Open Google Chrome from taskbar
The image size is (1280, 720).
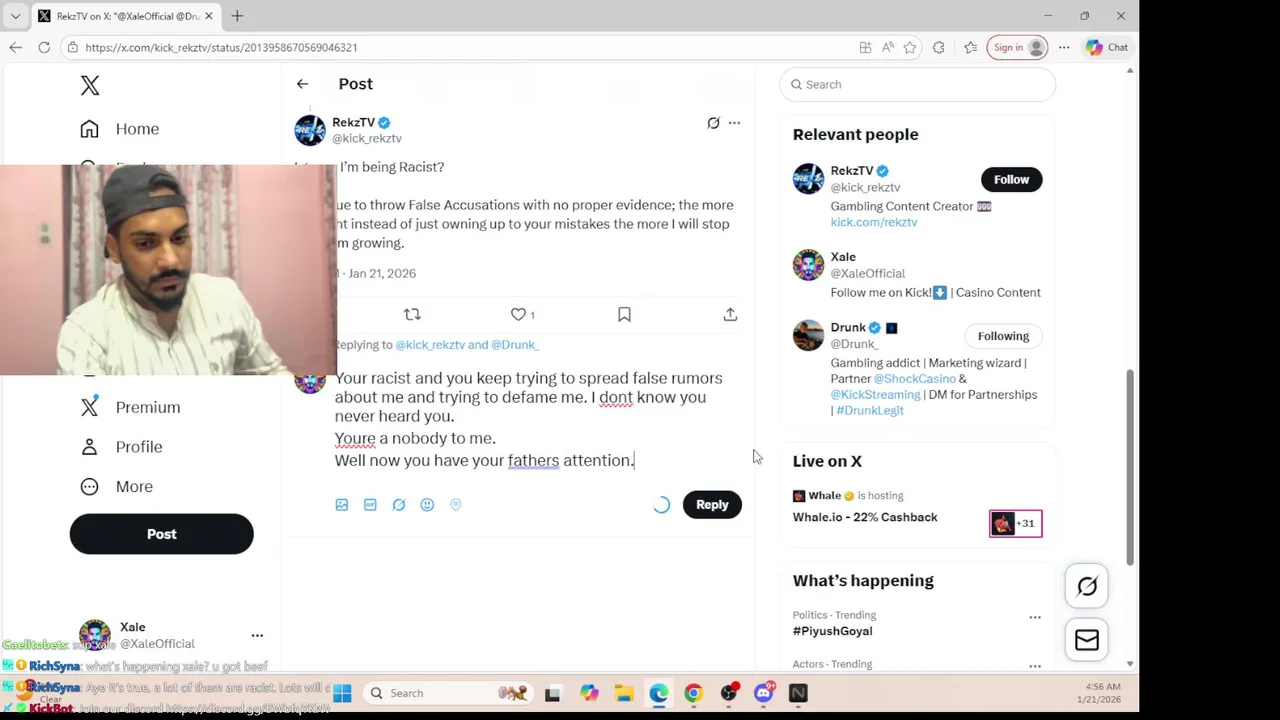[693, 693]
